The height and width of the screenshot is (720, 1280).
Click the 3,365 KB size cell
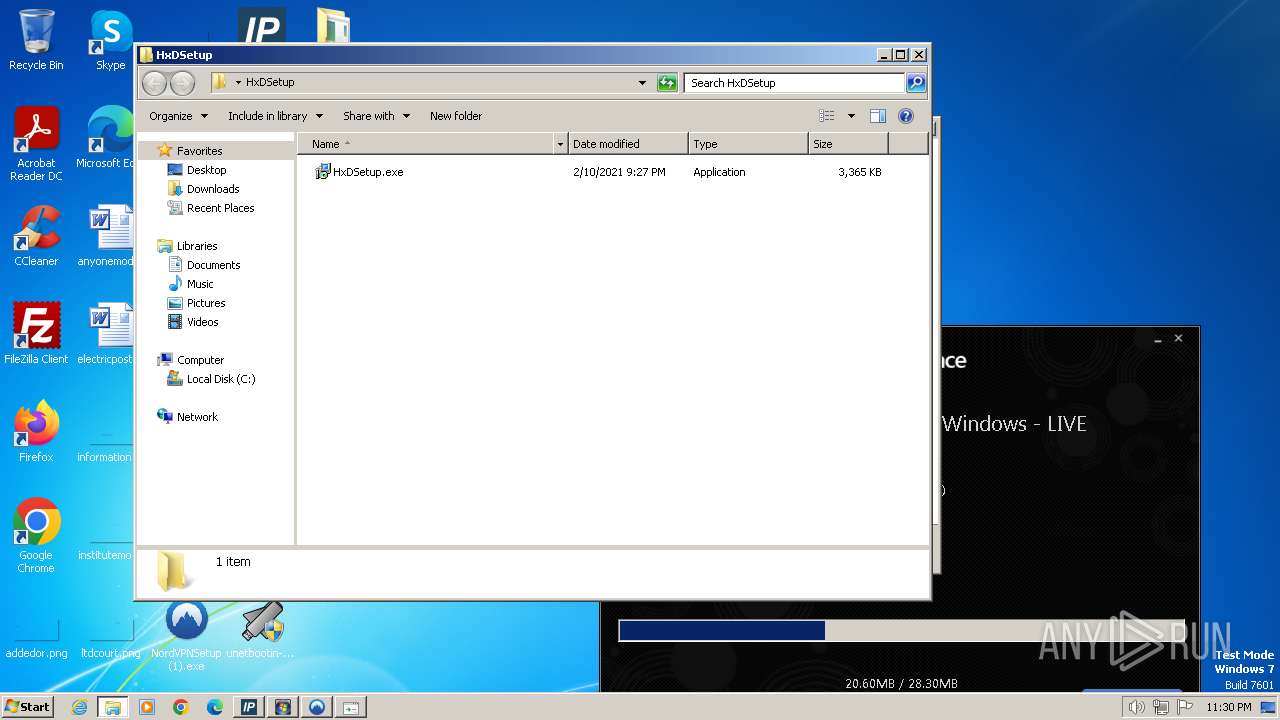(x=860, y=172)
